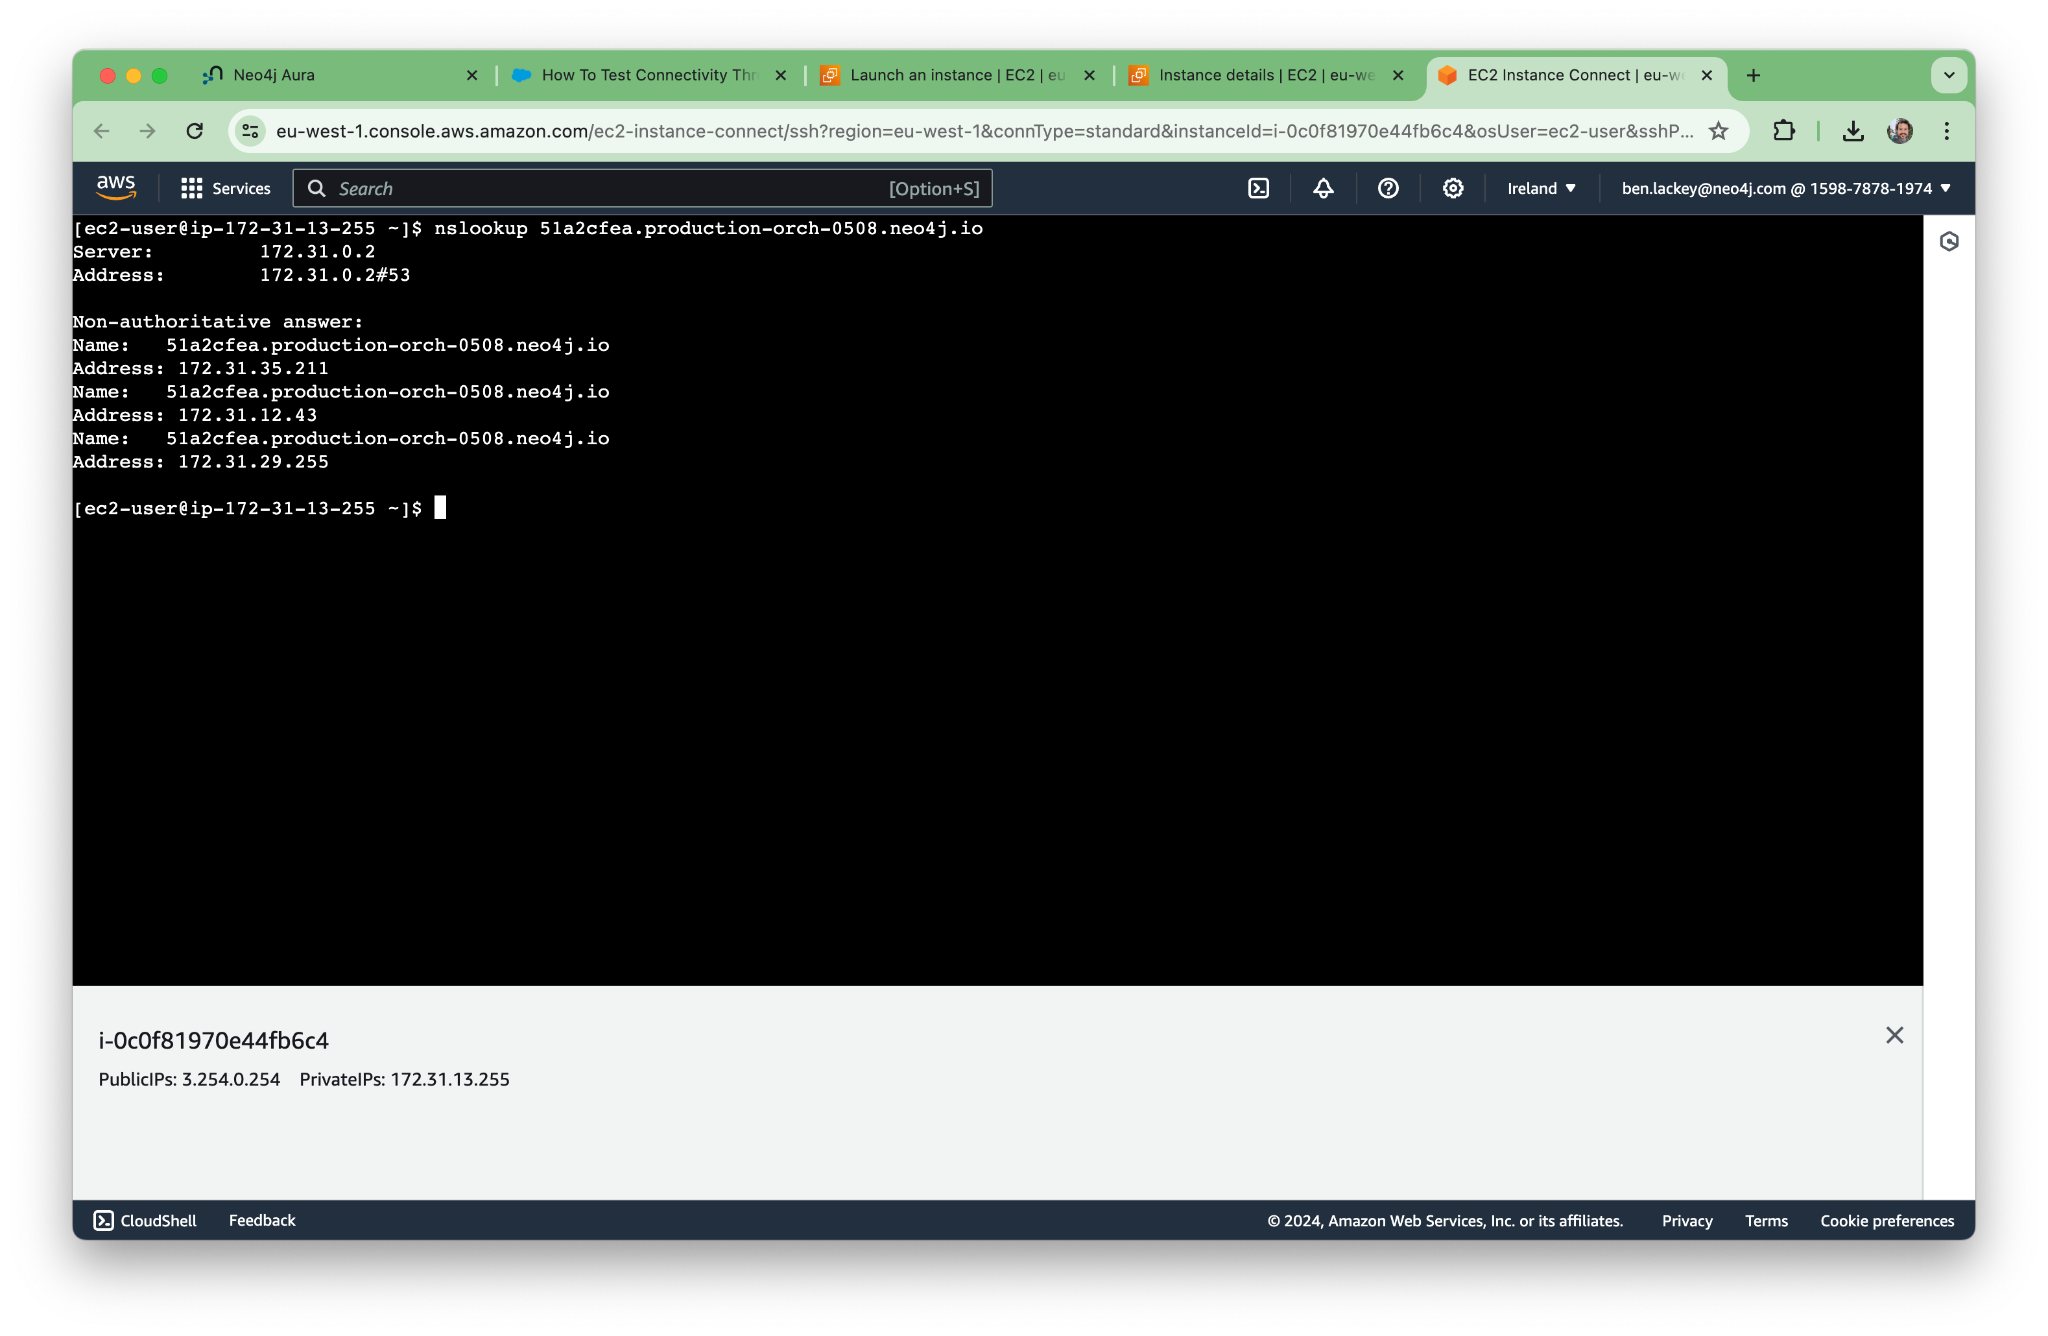This screenshot has width=2048, height=1336.
Task: Click the Address 172.31.12.43 line
Action: (195, 415)
